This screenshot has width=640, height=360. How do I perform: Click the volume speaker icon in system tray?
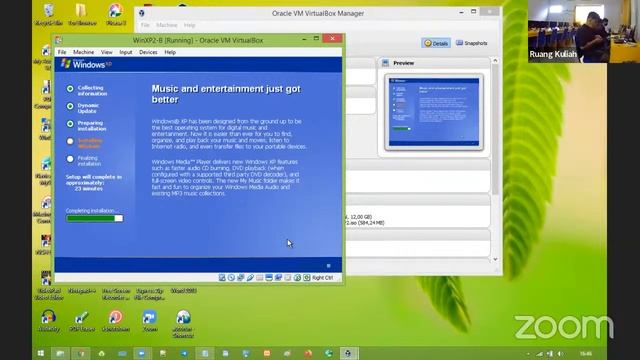[x=560, y=353]
